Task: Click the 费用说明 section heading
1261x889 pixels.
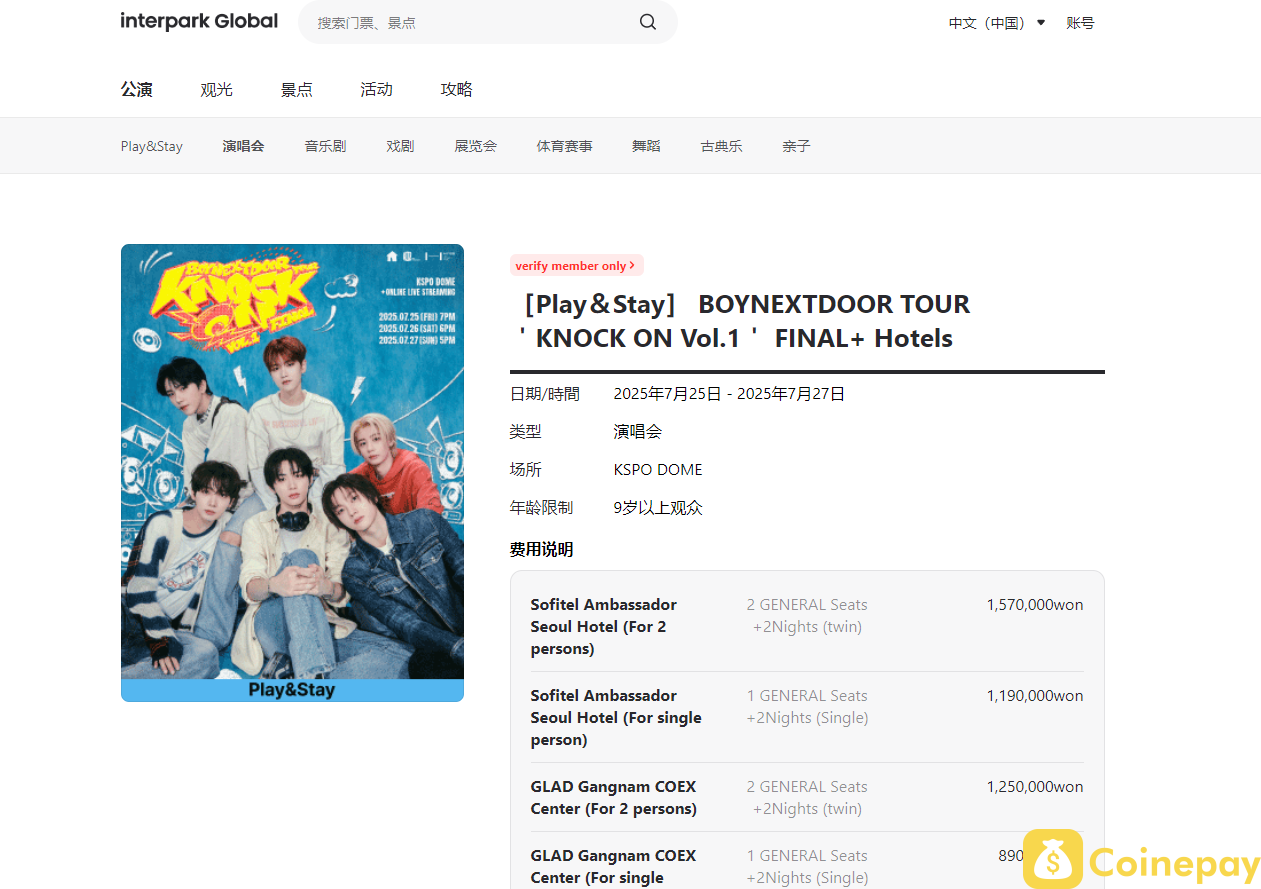Action: click(x=541, y=549)
